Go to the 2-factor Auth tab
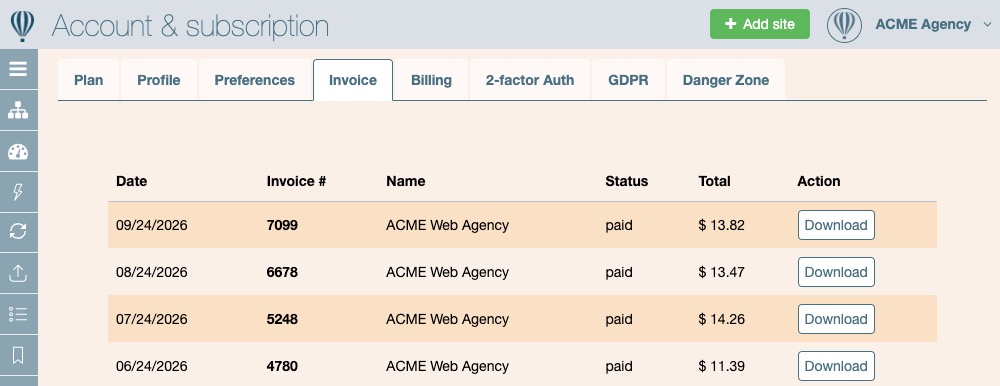 (x=530, y=80)
